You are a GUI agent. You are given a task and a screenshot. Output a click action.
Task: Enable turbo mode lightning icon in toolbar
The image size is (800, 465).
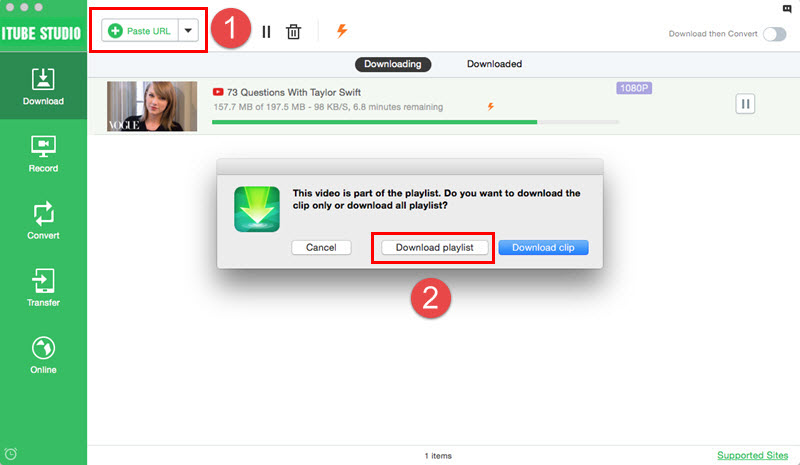click(342, 31)
